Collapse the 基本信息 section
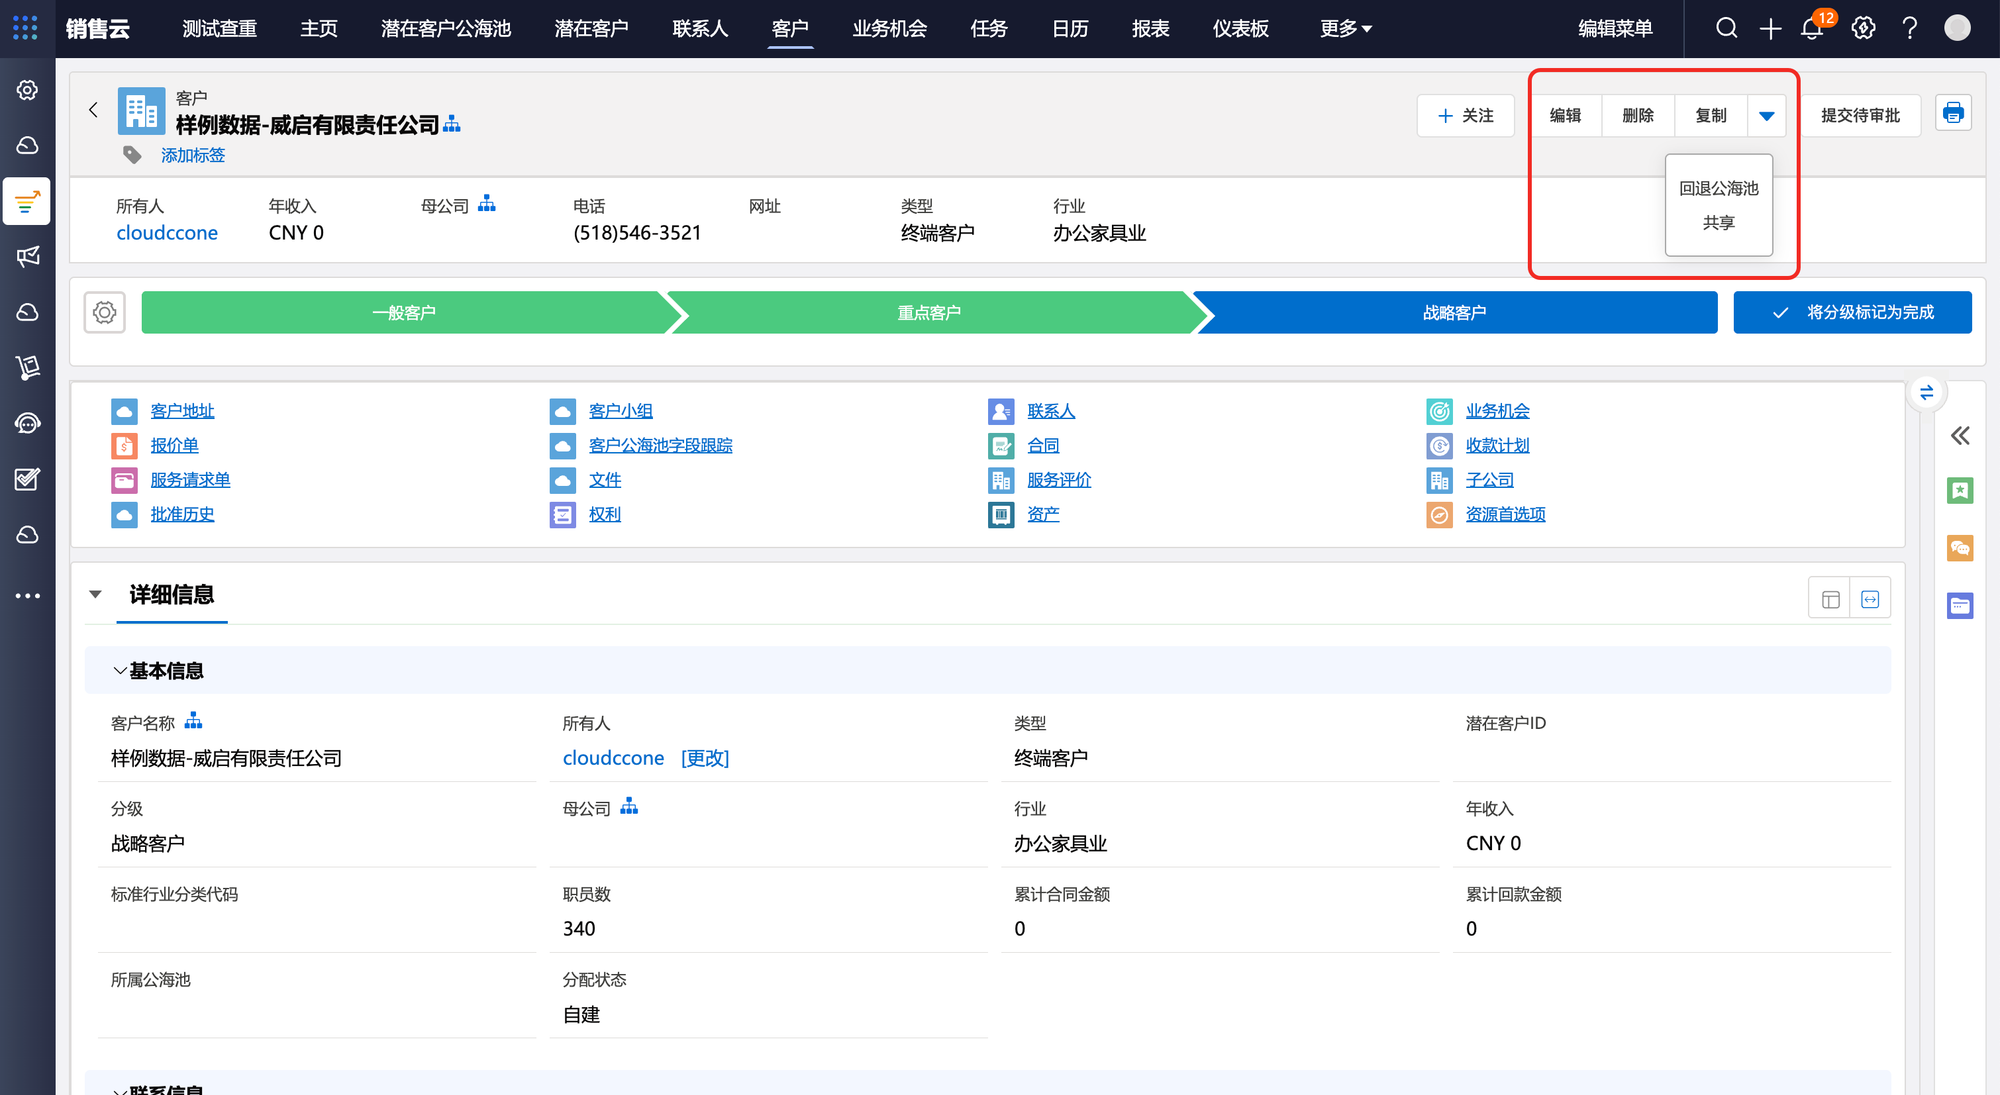The image size is (2000, 1095). click(120, 671)
